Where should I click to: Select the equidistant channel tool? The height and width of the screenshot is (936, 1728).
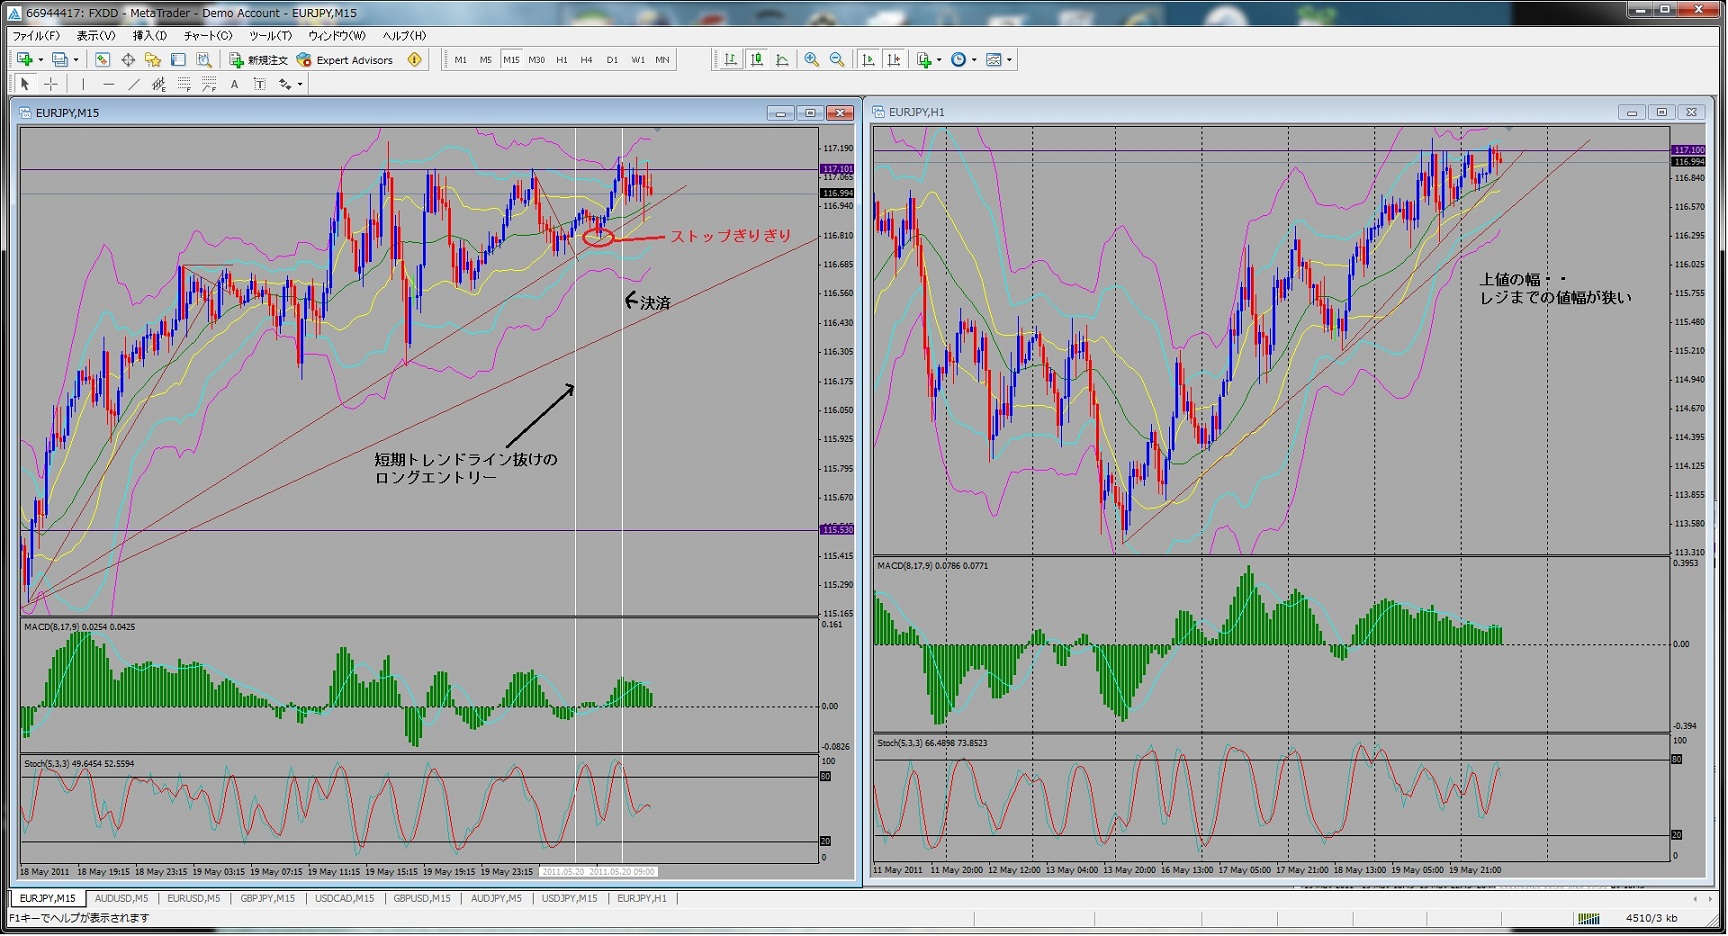pos(159,84)
